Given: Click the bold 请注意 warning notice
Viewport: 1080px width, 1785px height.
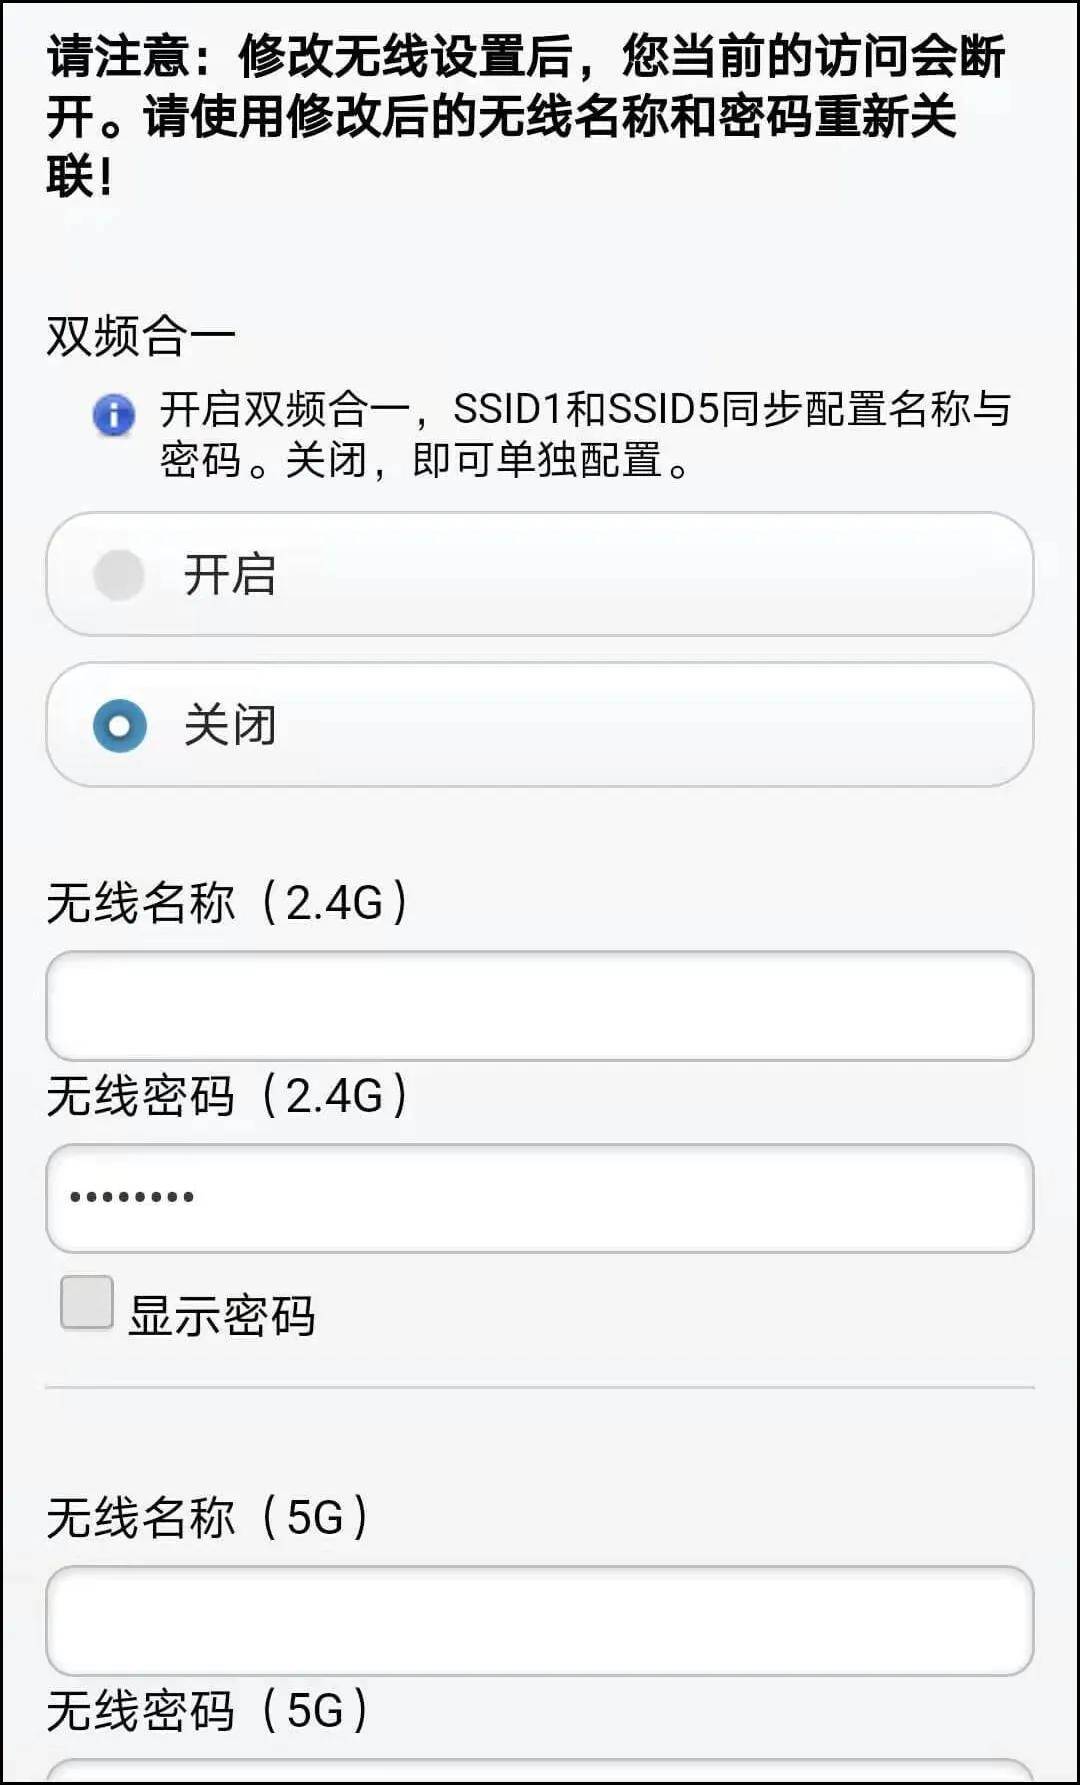Looking at the screenshot, I should 526,116.
